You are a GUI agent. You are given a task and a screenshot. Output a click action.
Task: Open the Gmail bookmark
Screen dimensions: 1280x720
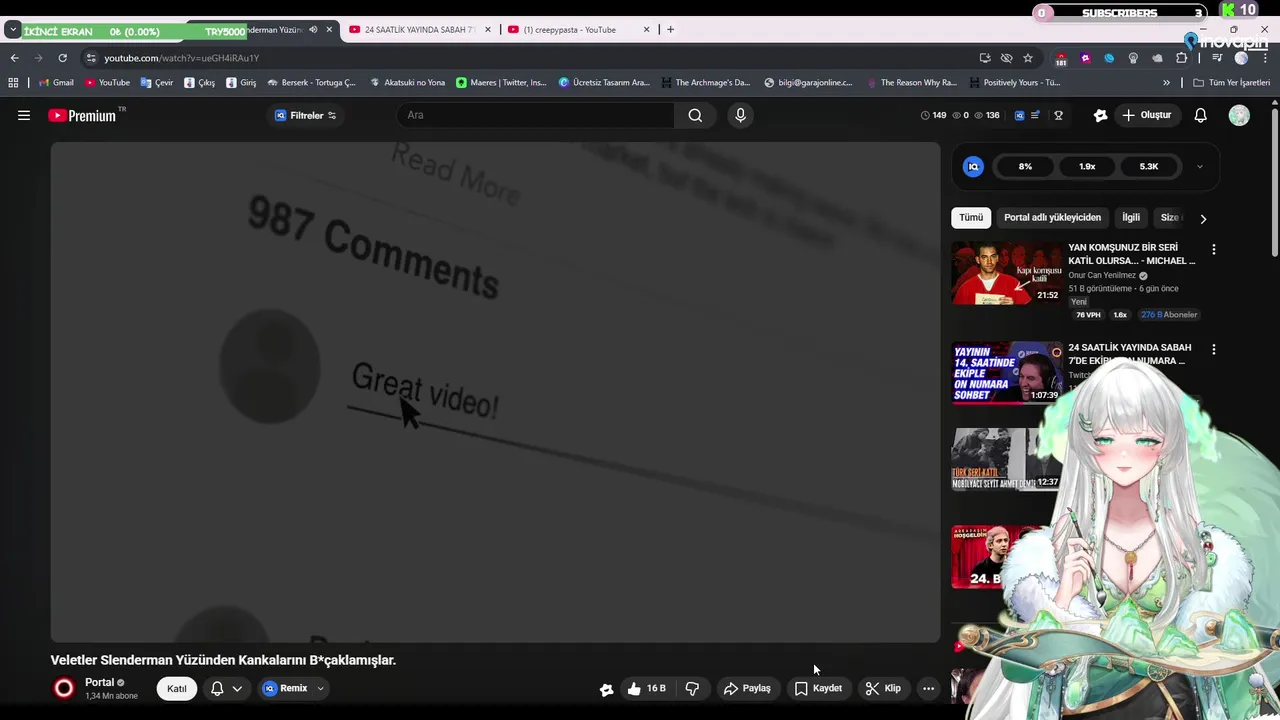click(56, 83)
